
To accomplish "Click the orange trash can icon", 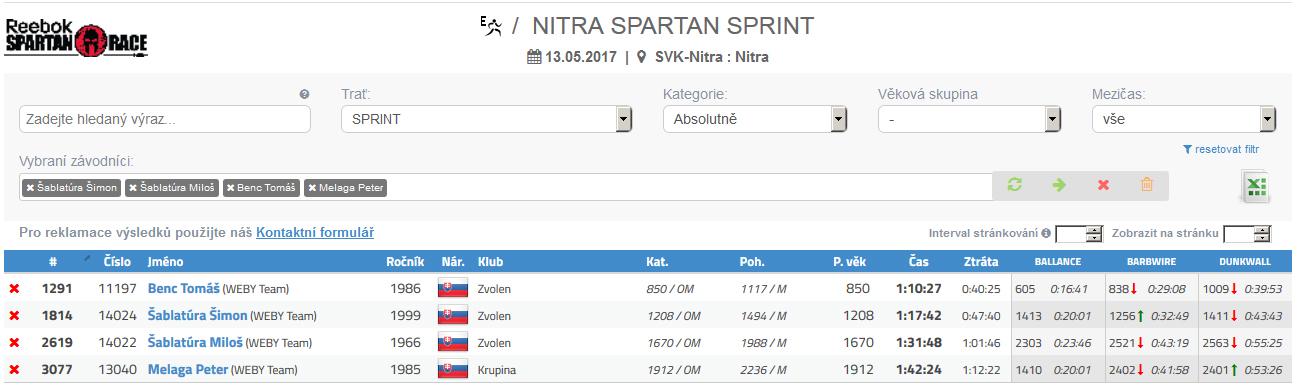I will pyautogui.click(x=1147, y=185).
